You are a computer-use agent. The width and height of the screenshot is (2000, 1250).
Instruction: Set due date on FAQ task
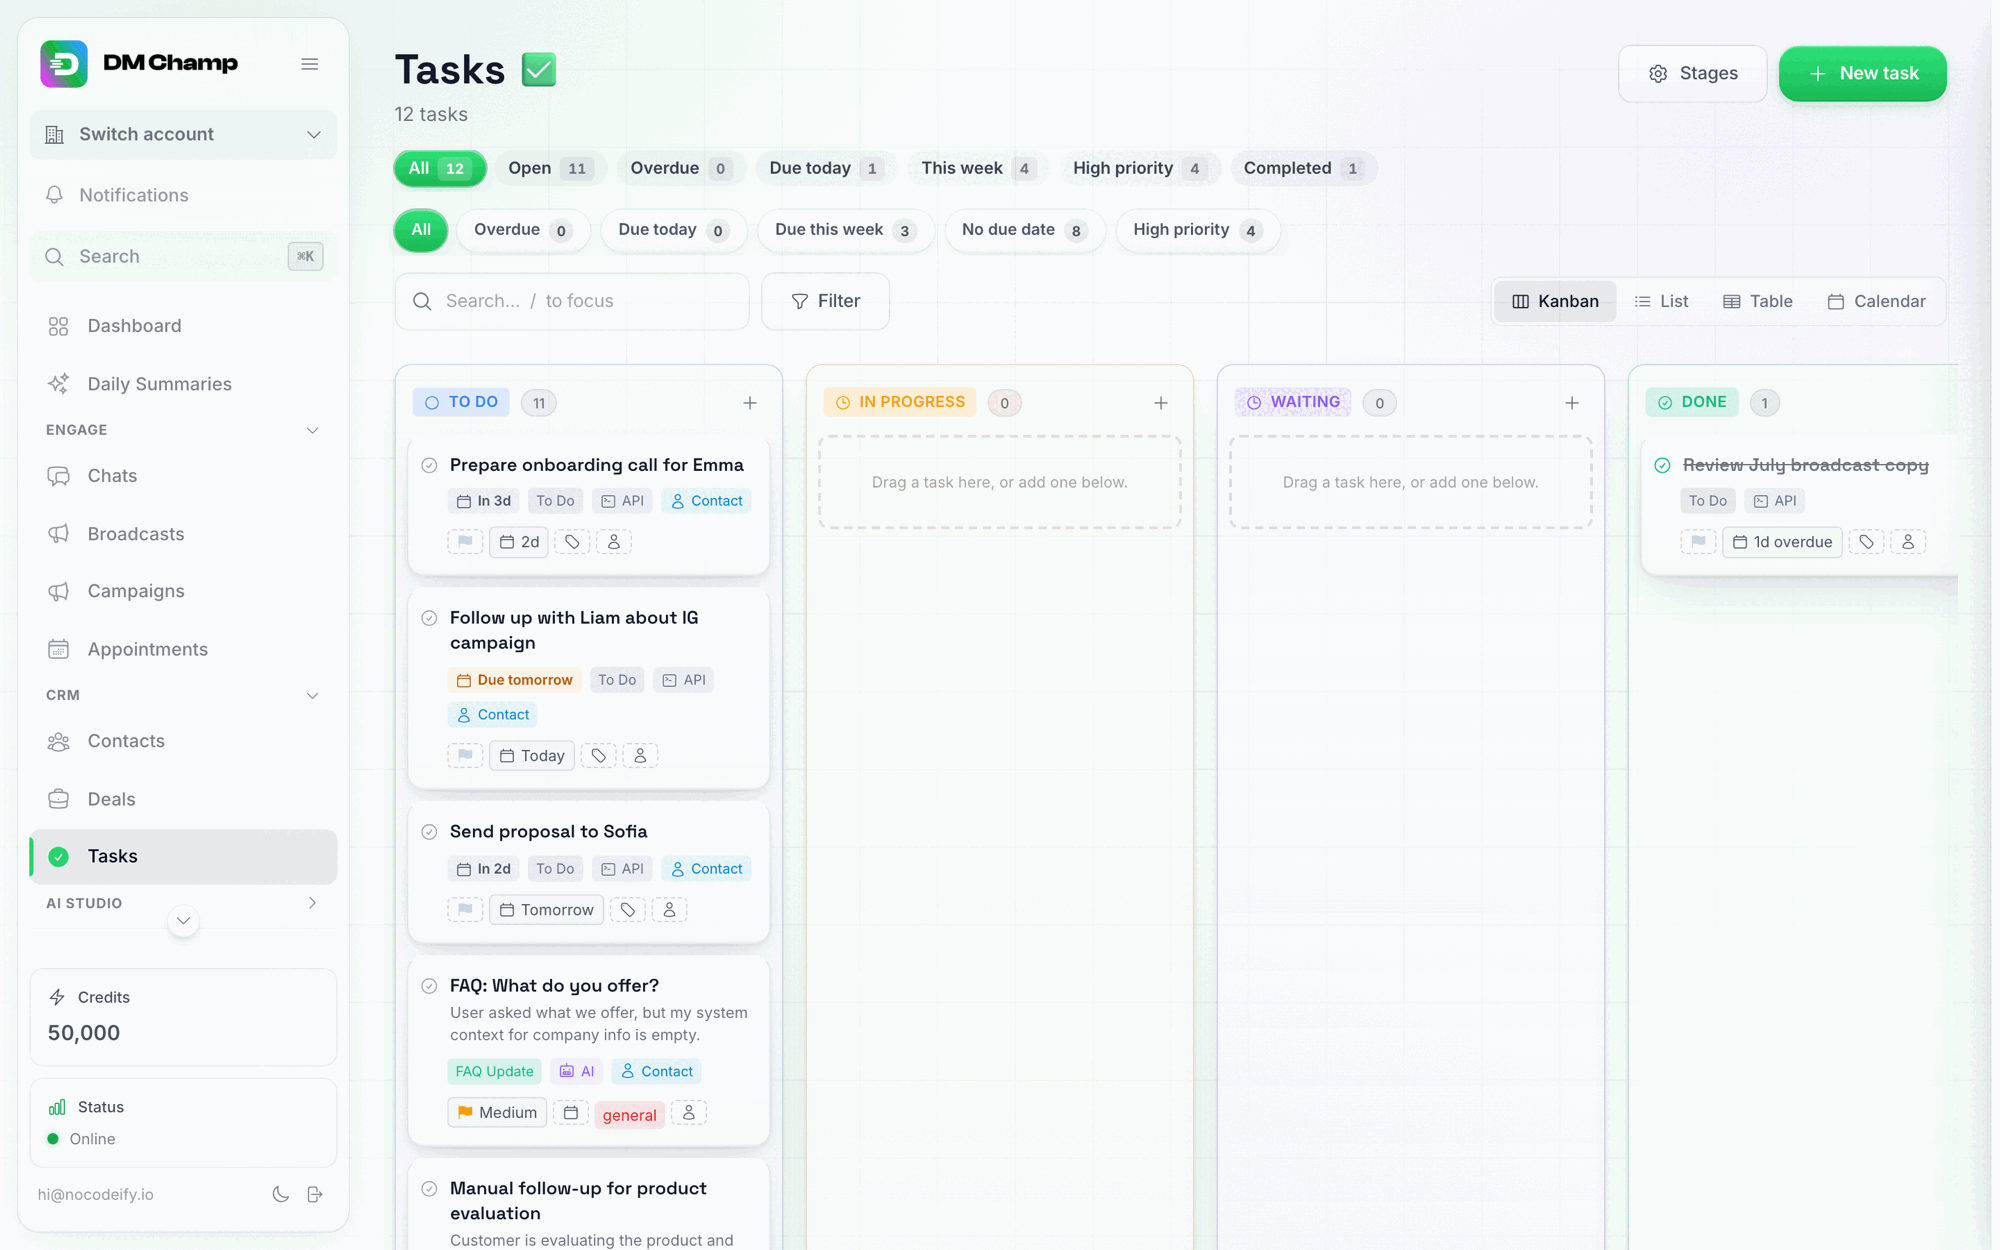(x=571, y=1113)
